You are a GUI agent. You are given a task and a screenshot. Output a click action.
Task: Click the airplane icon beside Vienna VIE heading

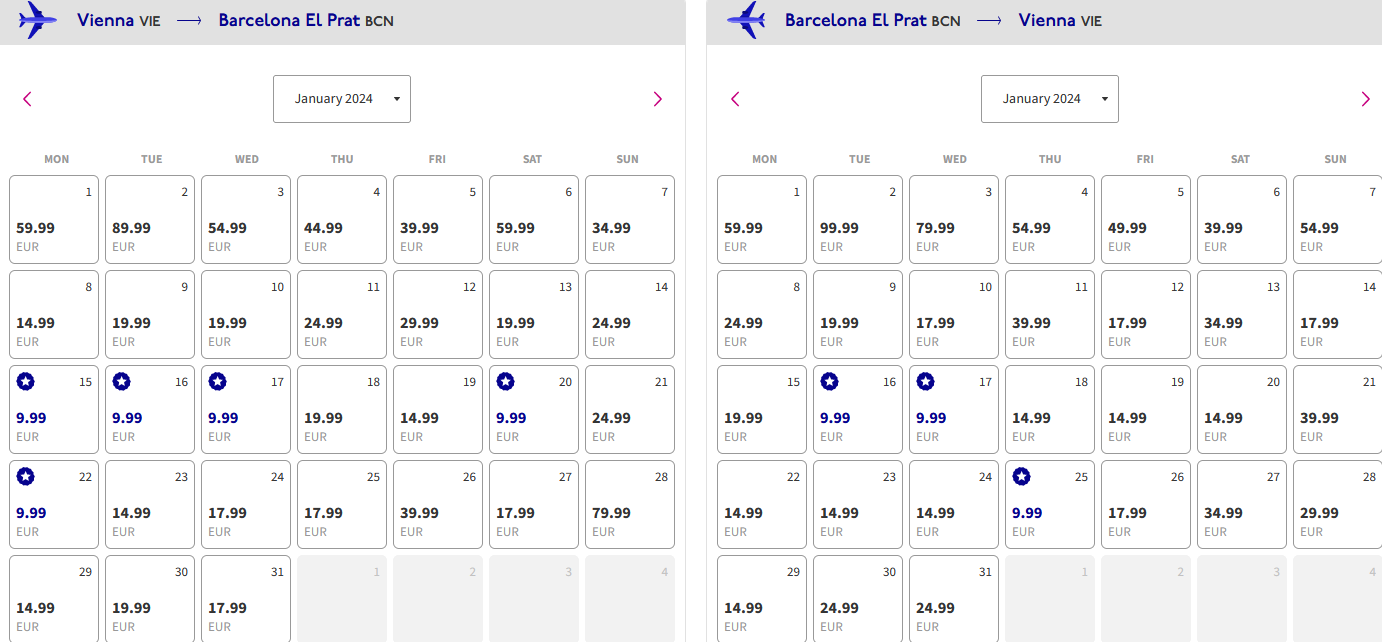coord(38,20)
